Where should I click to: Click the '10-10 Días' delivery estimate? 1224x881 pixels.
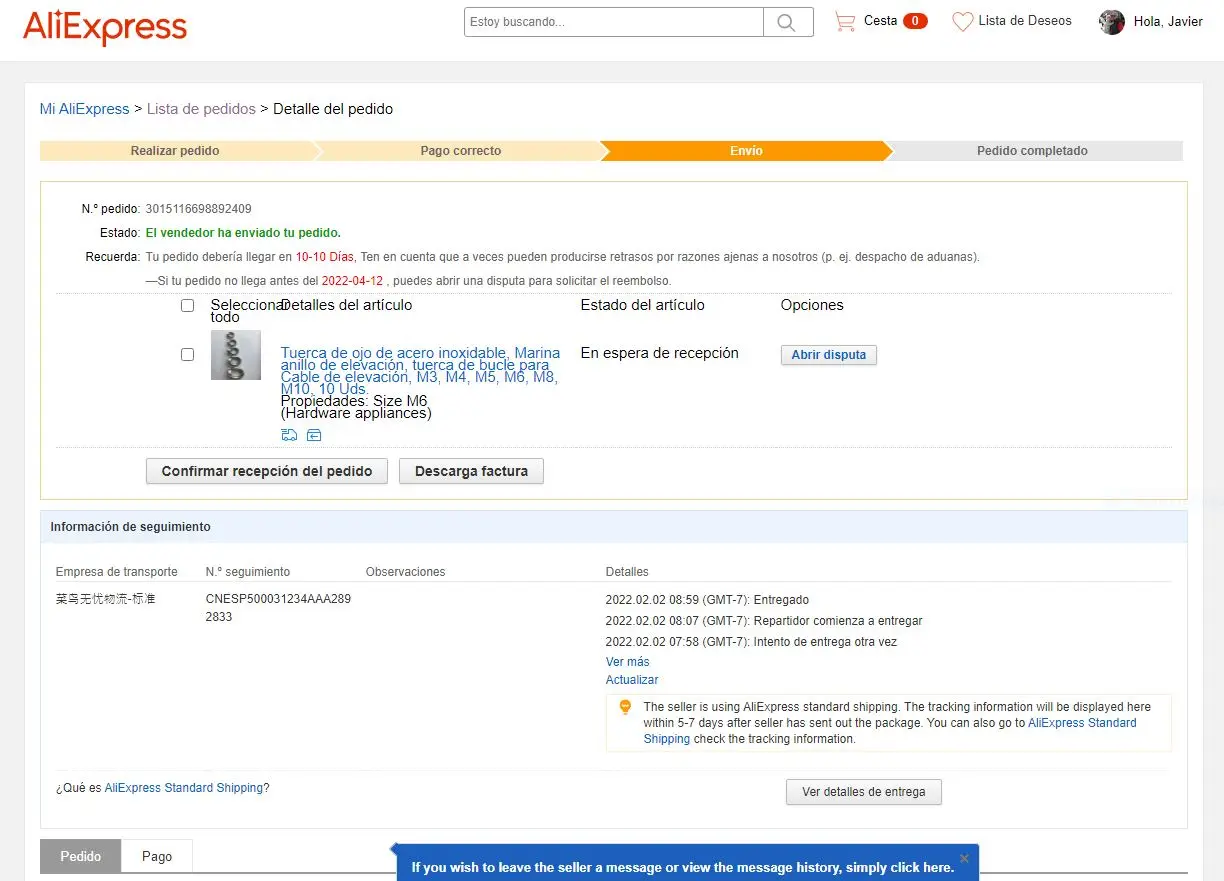point(325,257)
